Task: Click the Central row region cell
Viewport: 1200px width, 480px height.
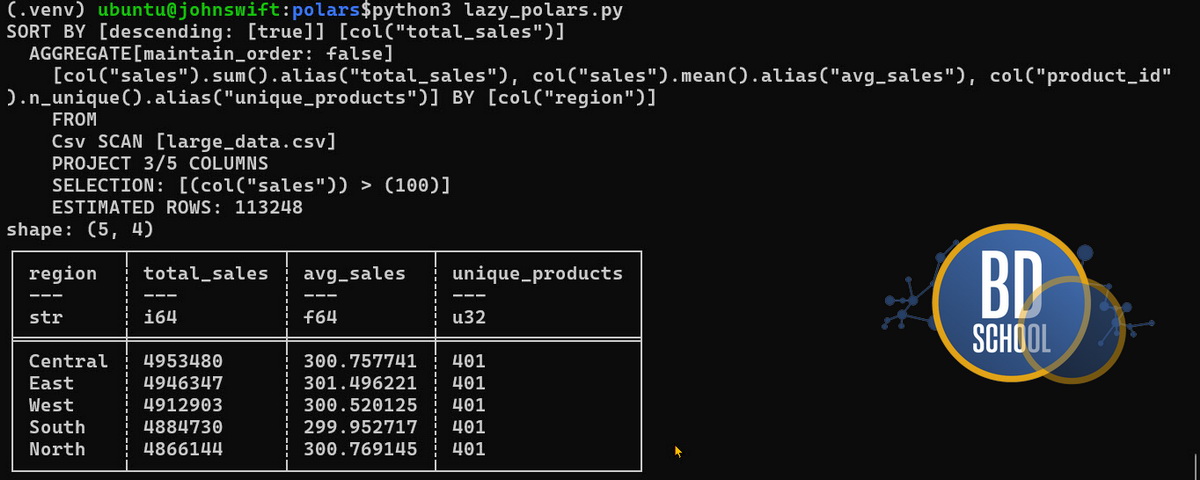Action: (x=68, y=361)
